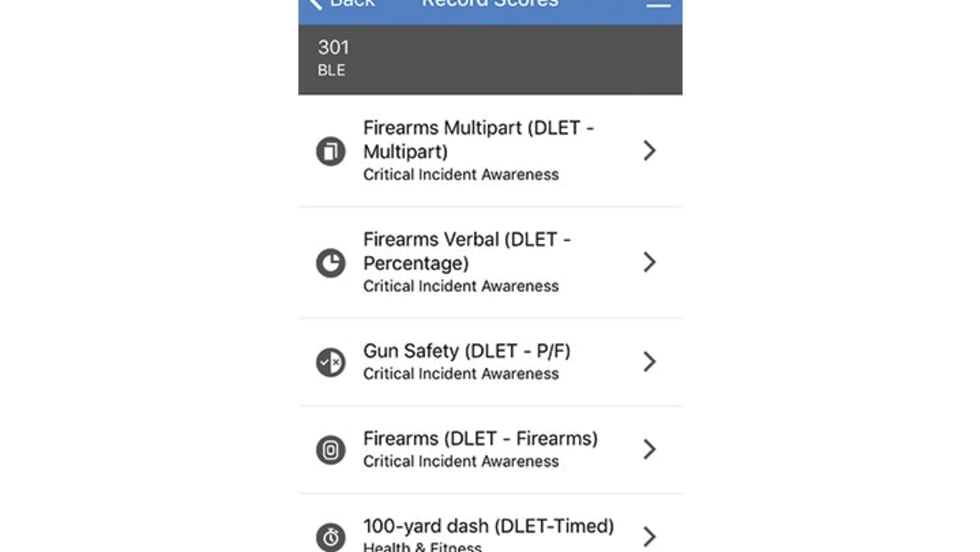980x552 pixels.
Task: Open the 100-yard dash (DLET-Timed) title
Action: coord(488,526)
